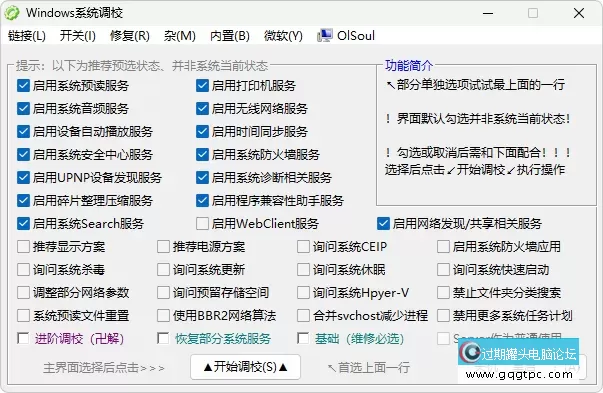The image size is (603, 393).
Task: Open the 杂(M) menu
Action: [180, 36]
